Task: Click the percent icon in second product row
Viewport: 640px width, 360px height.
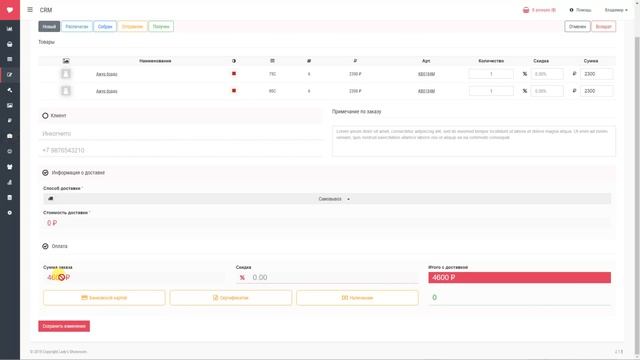Action: [x=525, y=91]
